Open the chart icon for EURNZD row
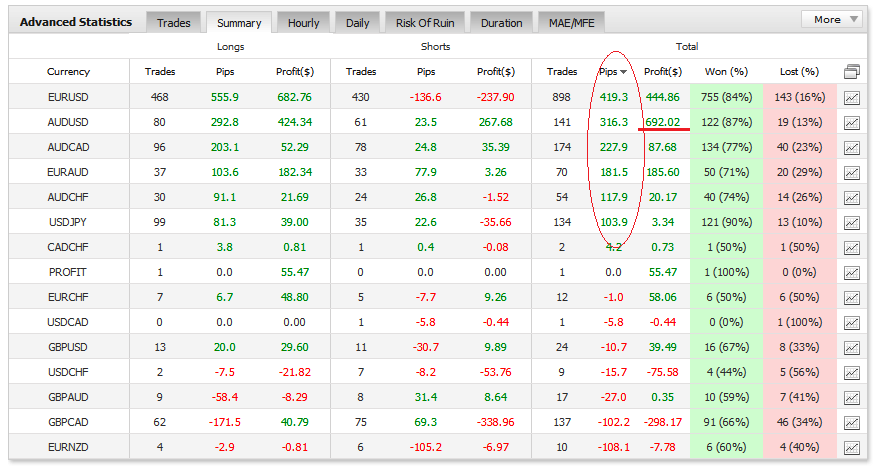Image resolution: width=875 pixels, height=466 pixels. (852, 448)
